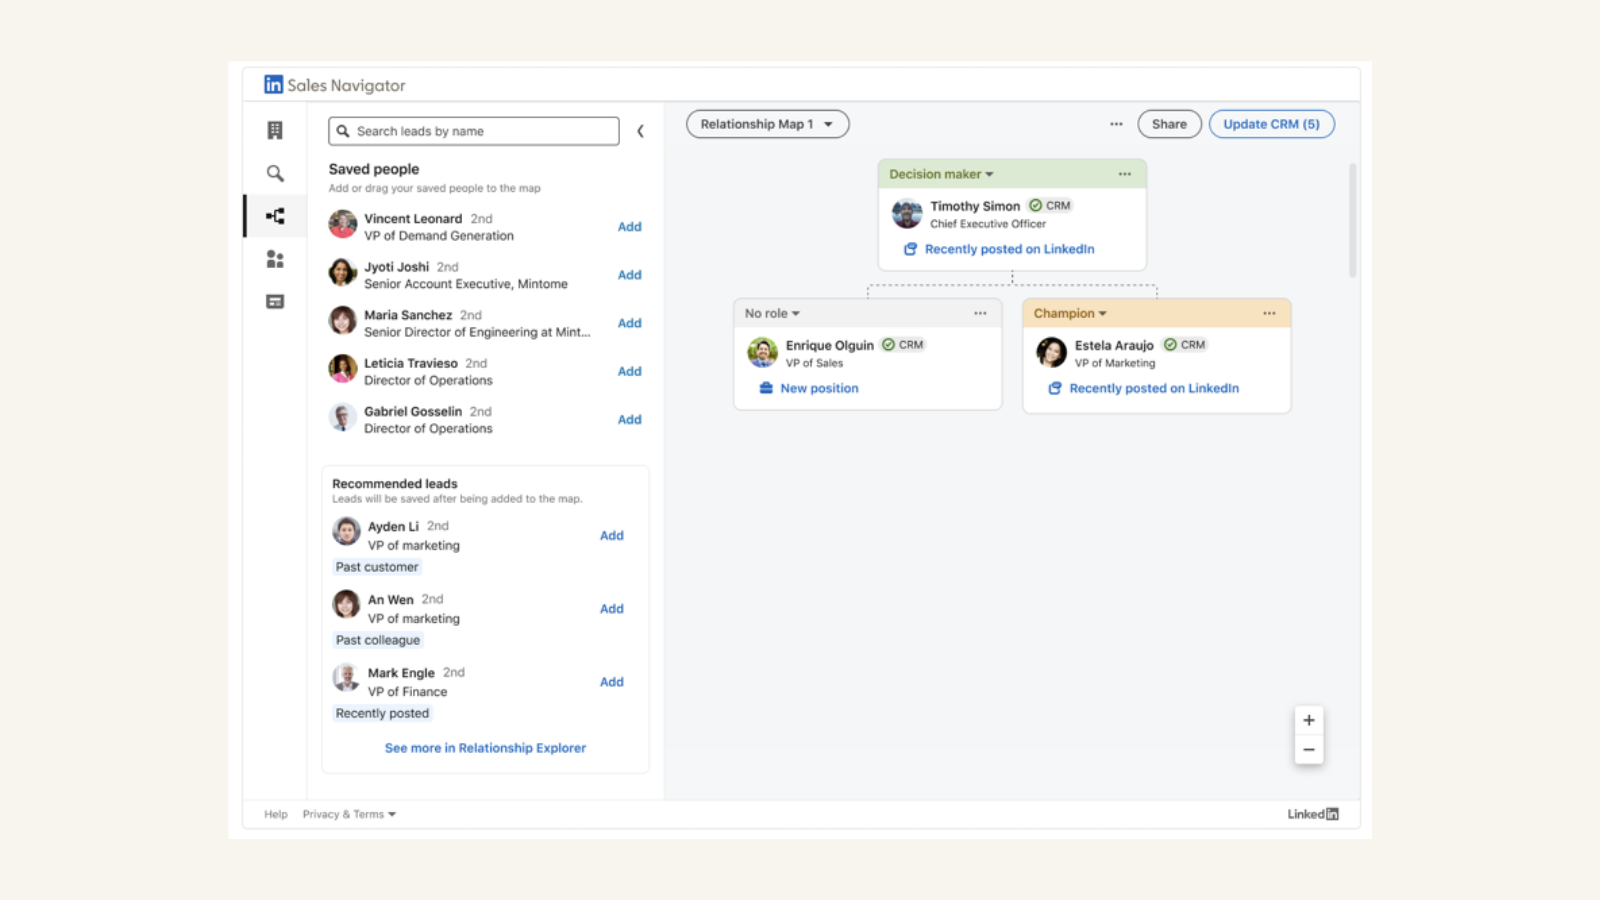The image size is (1600, 900).
Task: Open the Accounts page from the sidebar
Action: 275,130
